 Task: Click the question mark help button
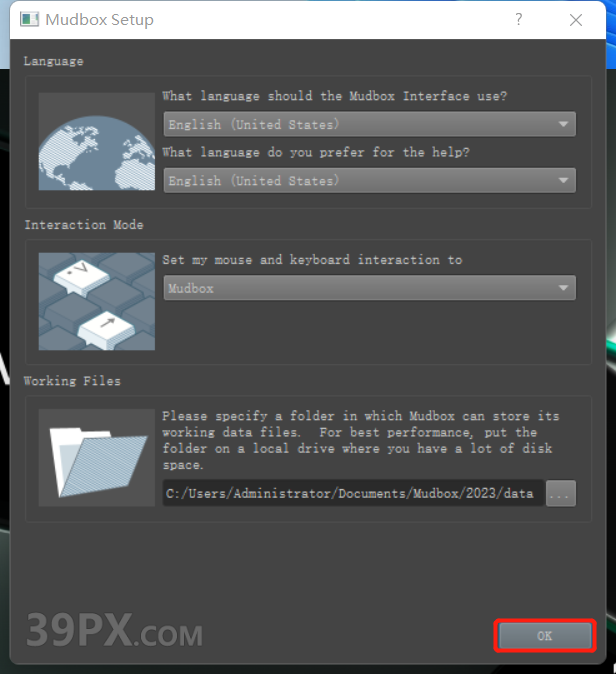click(519, 20)
